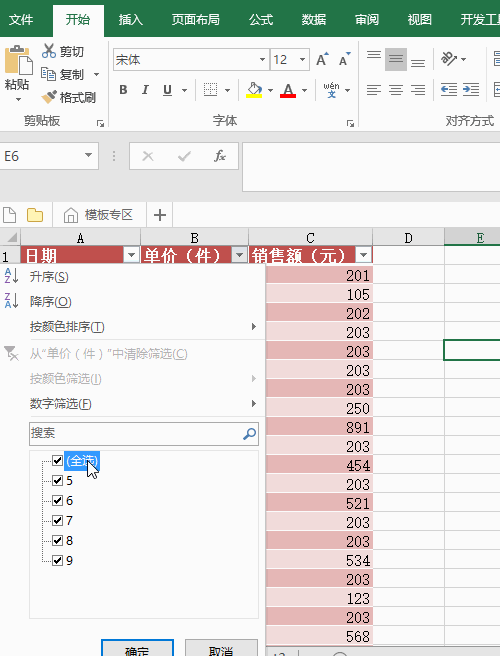Viewport: 500px width, 656px height.
Task: Align text right
Action: tap(418, 90)
